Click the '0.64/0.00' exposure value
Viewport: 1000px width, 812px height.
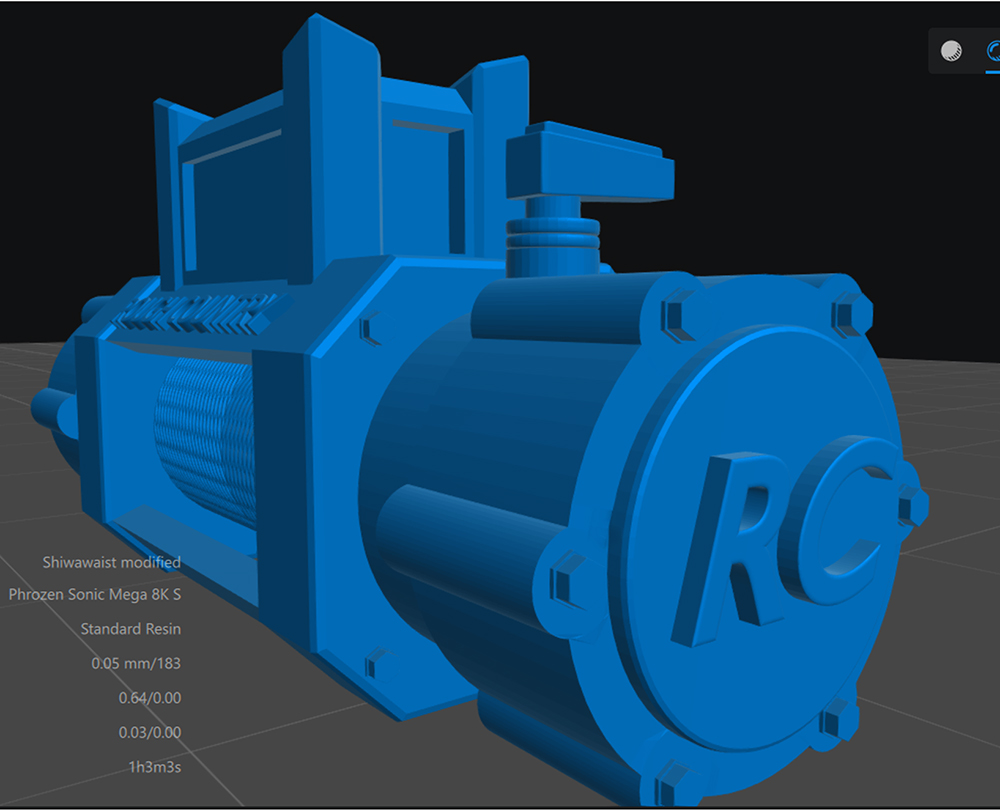point(150,697)
